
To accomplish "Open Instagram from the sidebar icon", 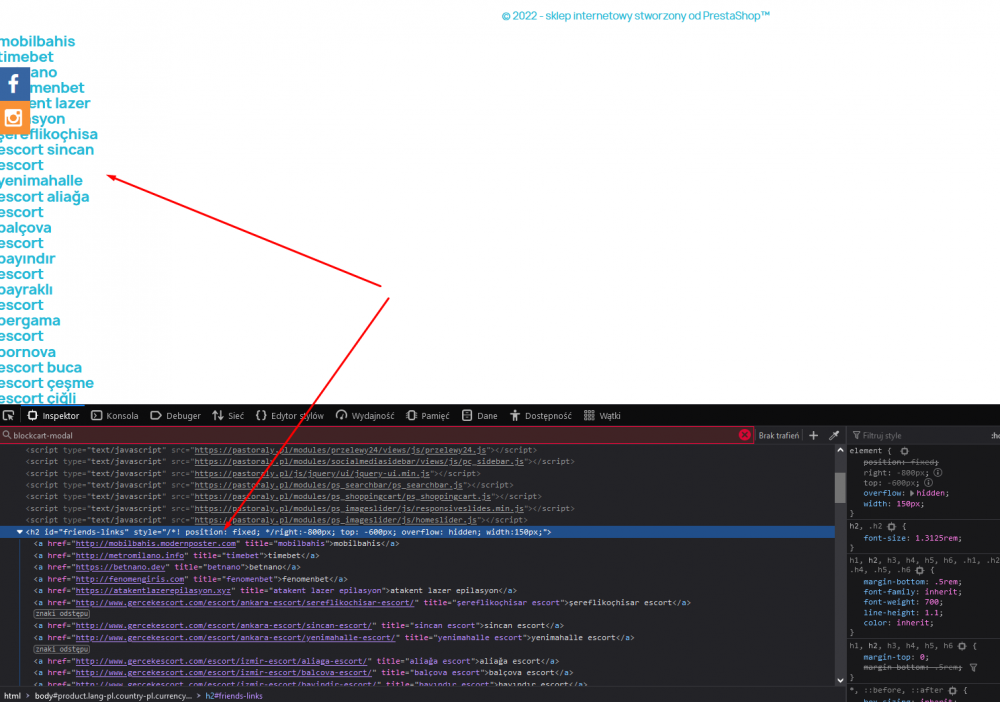I will tap(13, 118).
